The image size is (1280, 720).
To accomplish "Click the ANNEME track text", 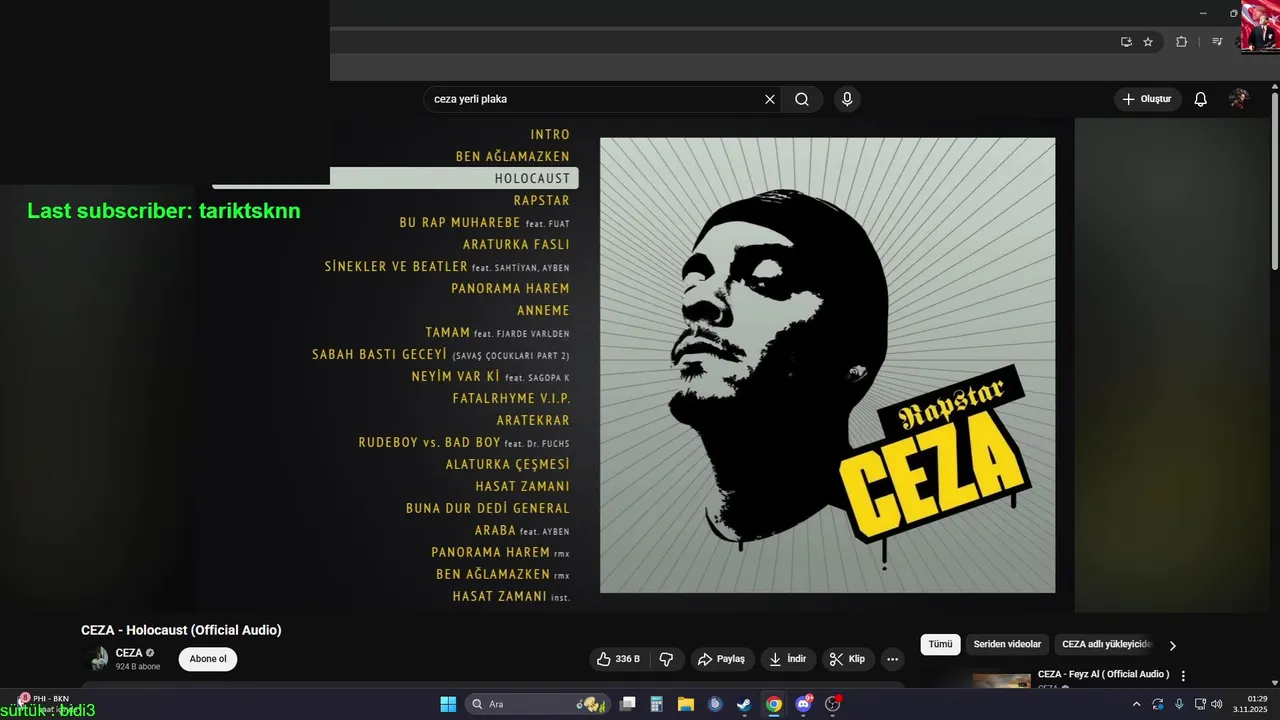I will point(543,310).
